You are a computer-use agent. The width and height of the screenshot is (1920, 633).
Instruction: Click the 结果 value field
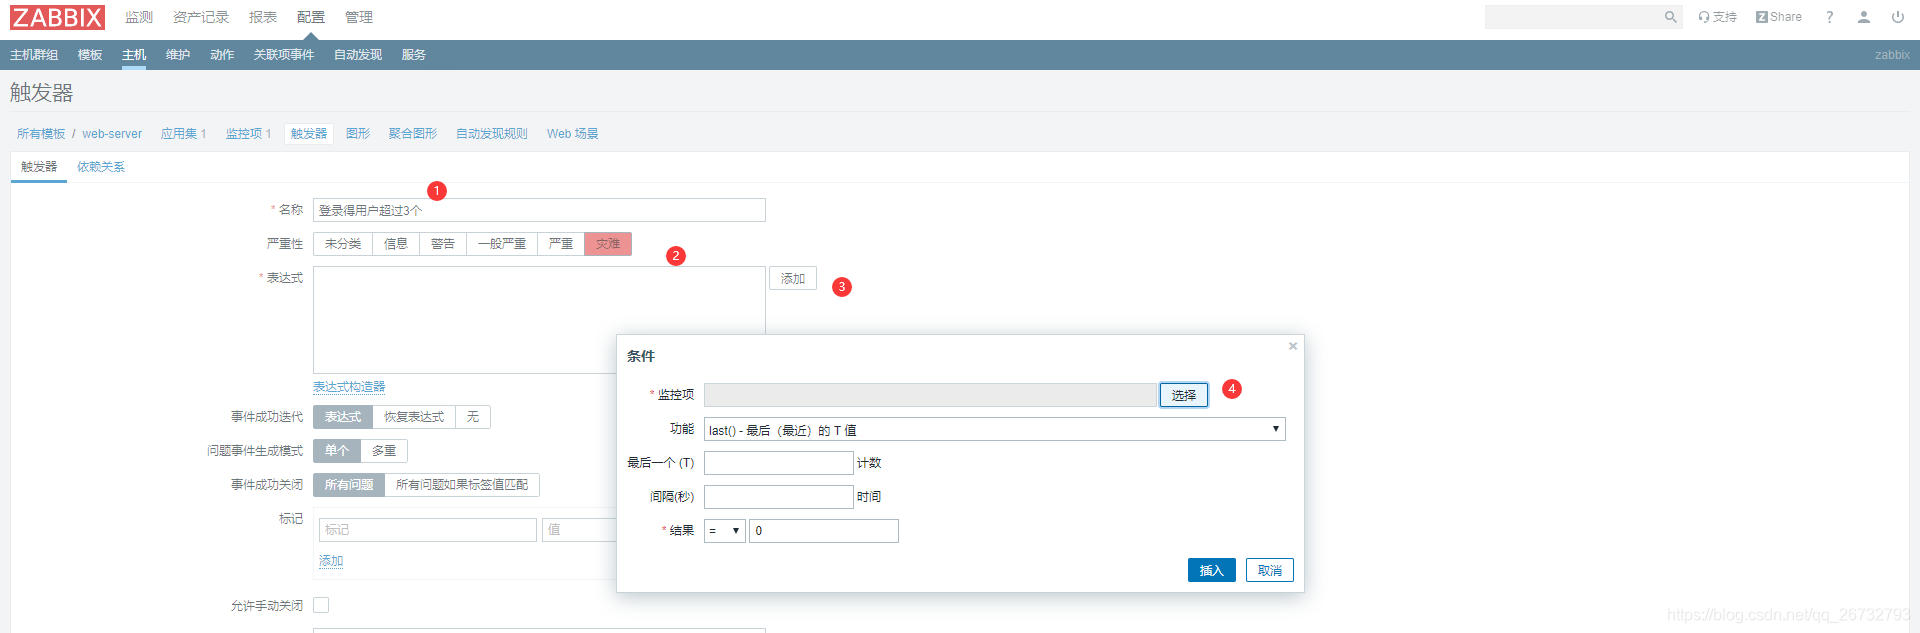pos(824,531)
